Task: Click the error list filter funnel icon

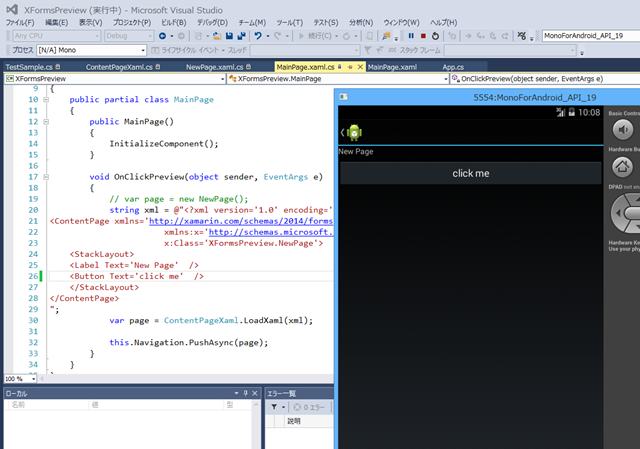Action: tap(274, 407)
